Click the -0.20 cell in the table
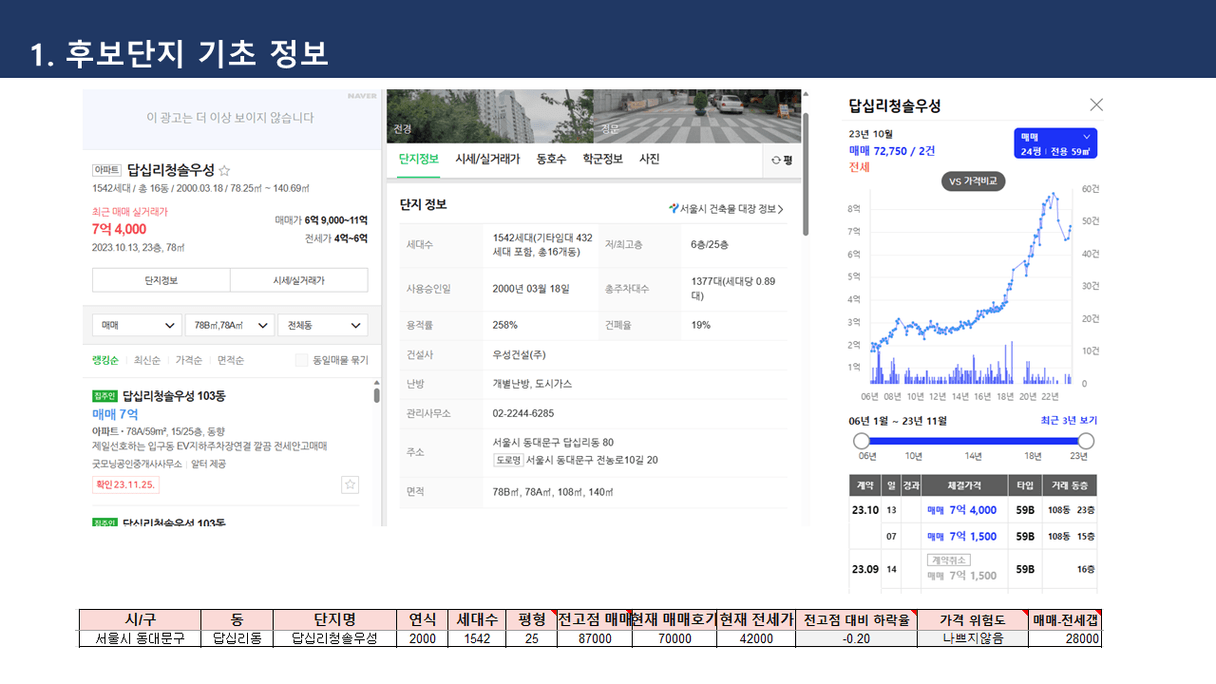The image size is (1216, 684). click(856, 638)
